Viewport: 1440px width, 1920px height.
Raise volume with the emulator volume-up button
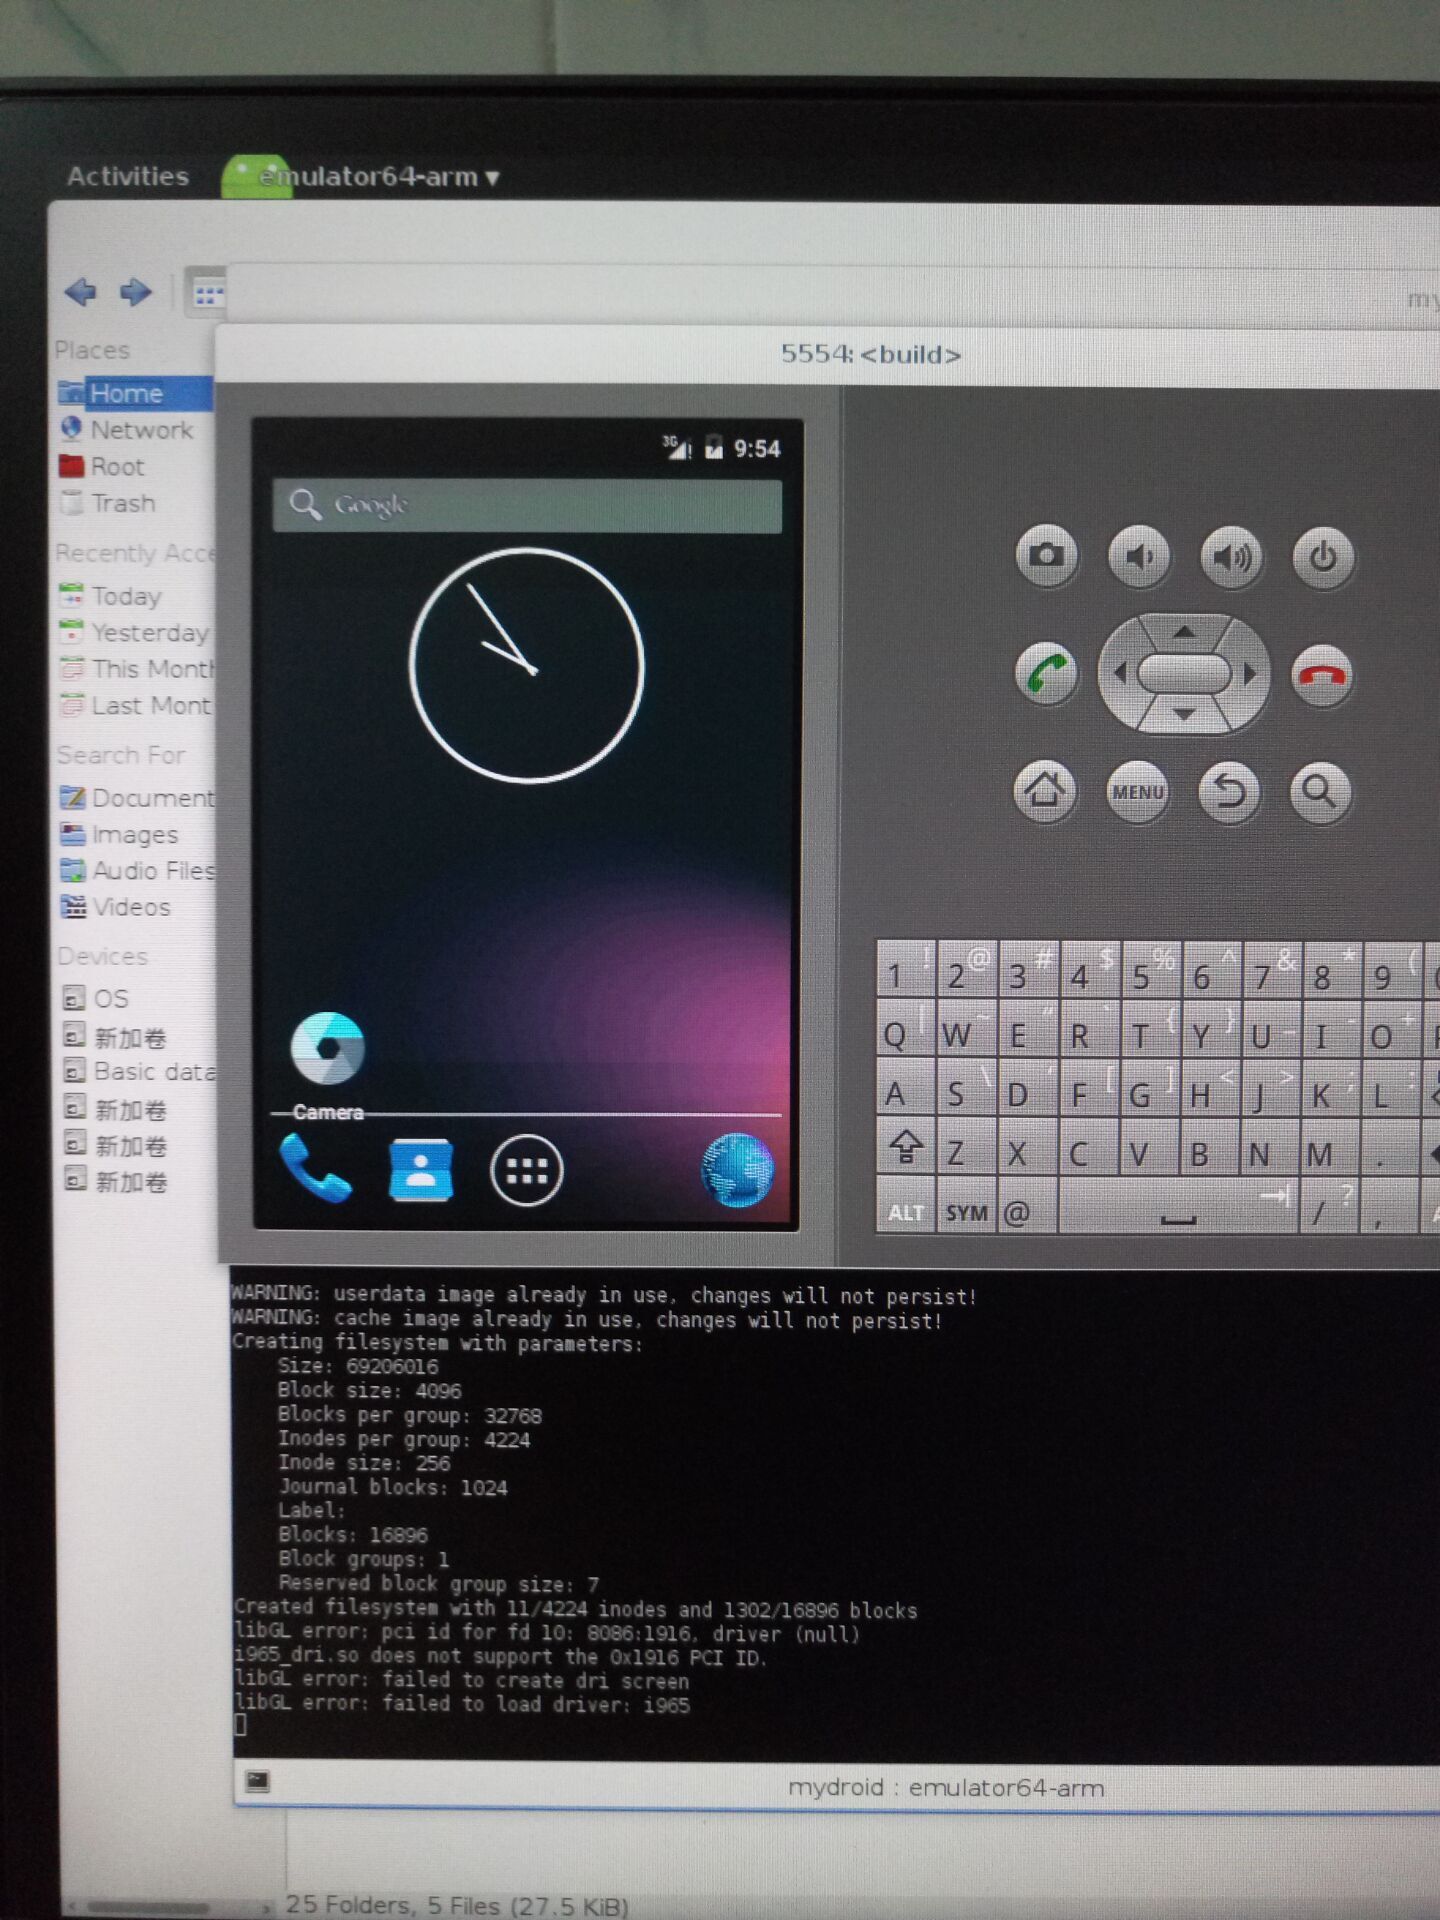click(x=1231, y=556)
